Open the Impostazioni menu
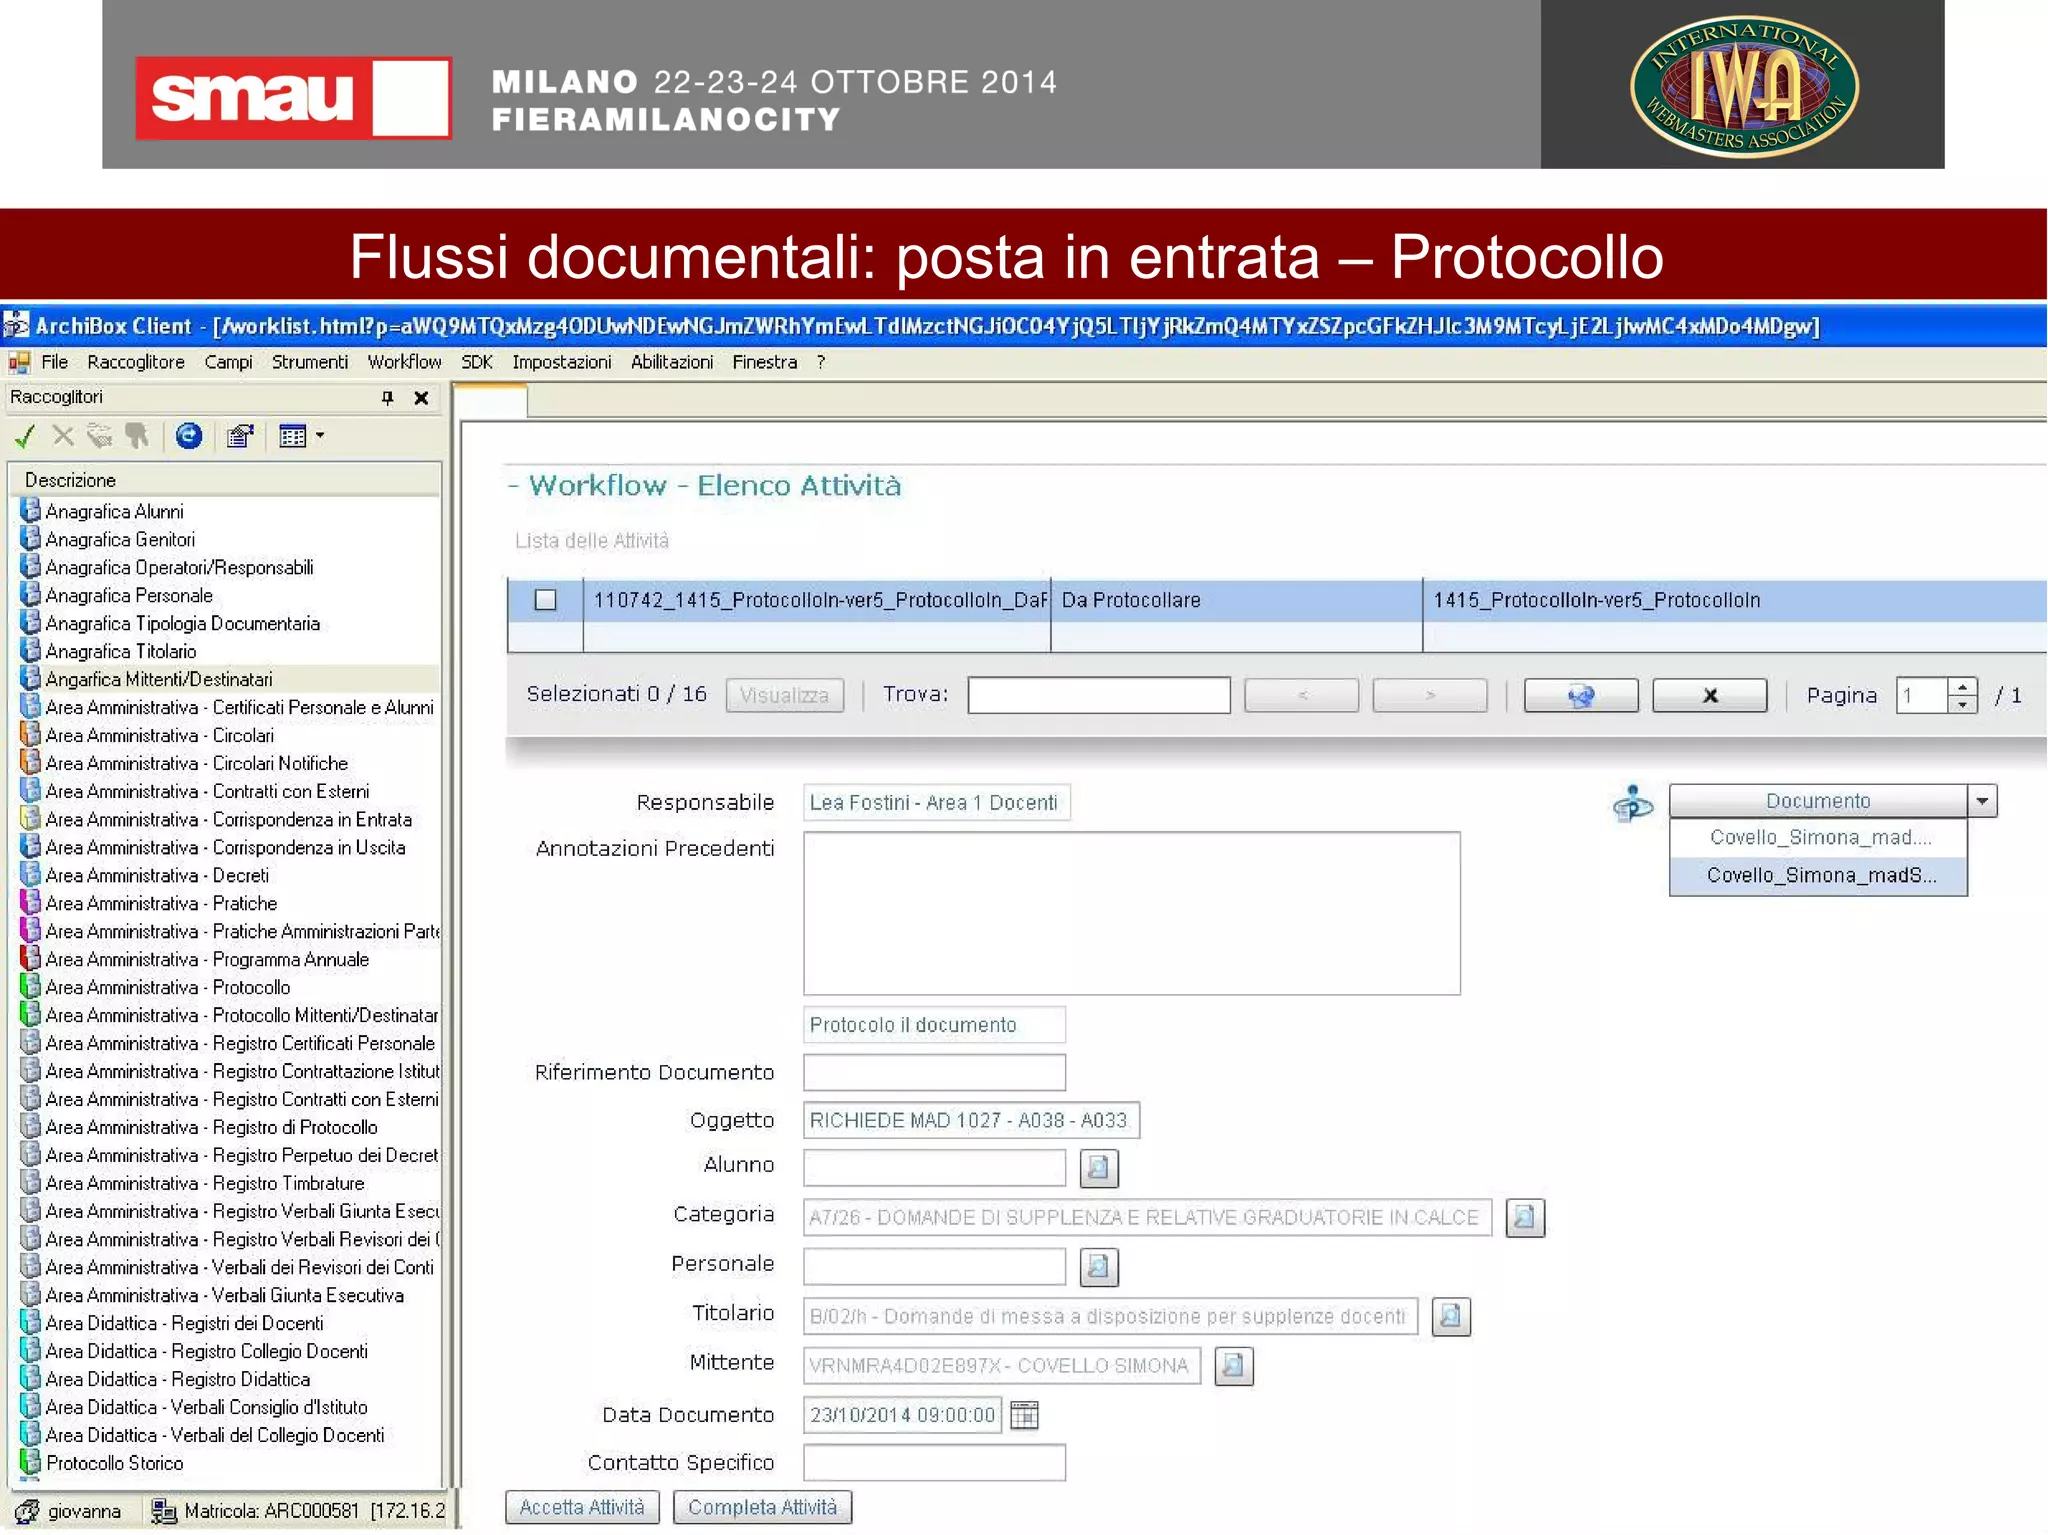This screenshot has height=1535, width=2048. 562,362
